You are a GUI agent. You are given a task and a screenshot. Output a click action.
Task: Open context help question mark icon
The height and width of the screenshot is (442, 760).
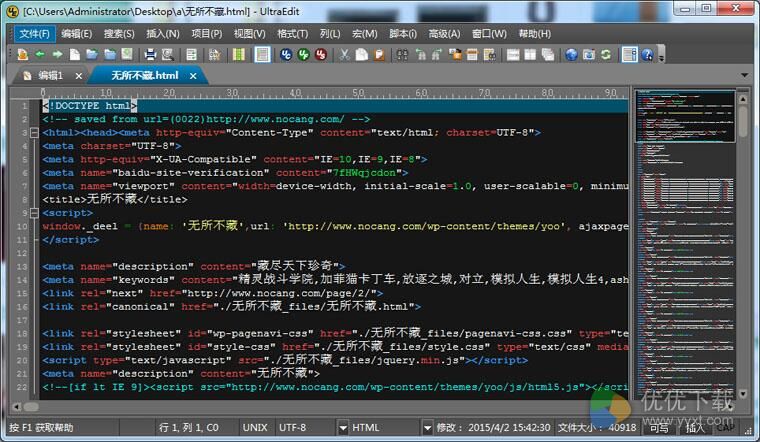pyautogui.click(x=647, y=54)
